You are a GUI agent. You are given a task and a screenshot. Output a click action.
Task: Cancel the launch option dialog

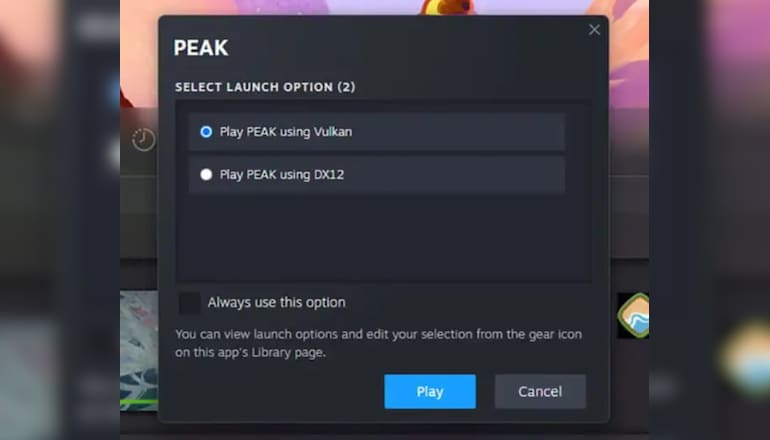pyautogui.click(x=540, y=391)
